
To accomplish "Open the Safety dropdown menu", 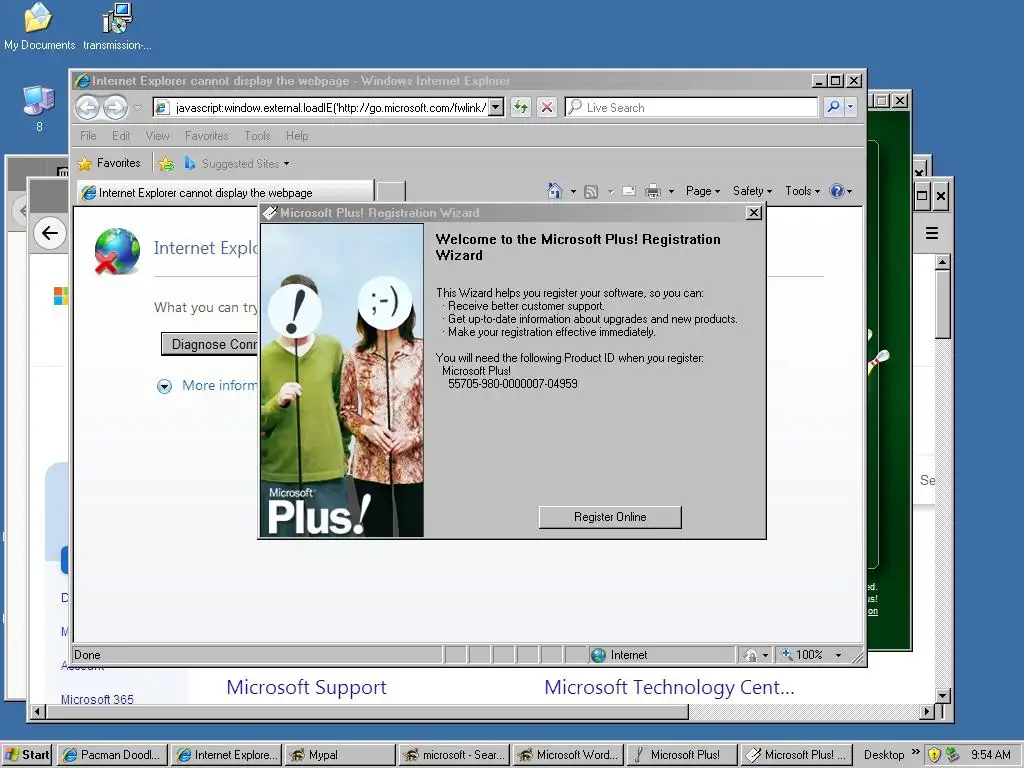I will click(752, 191).
